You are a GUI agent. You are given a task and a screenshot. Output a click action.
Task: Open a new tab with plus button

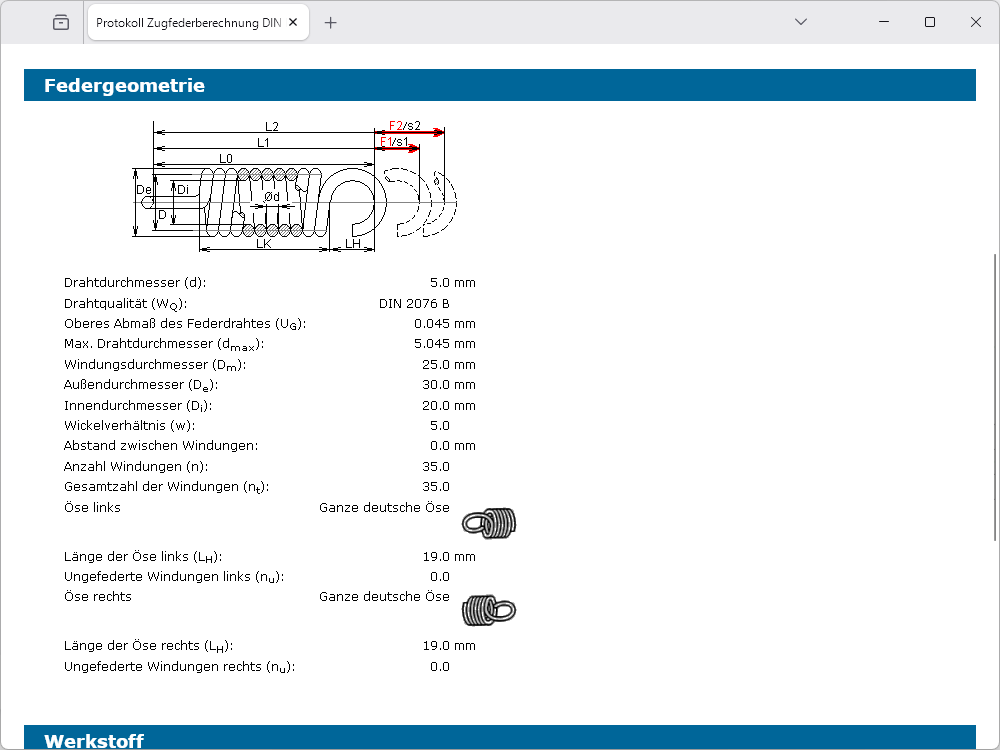pyautogui.click(x=331, y=22)
